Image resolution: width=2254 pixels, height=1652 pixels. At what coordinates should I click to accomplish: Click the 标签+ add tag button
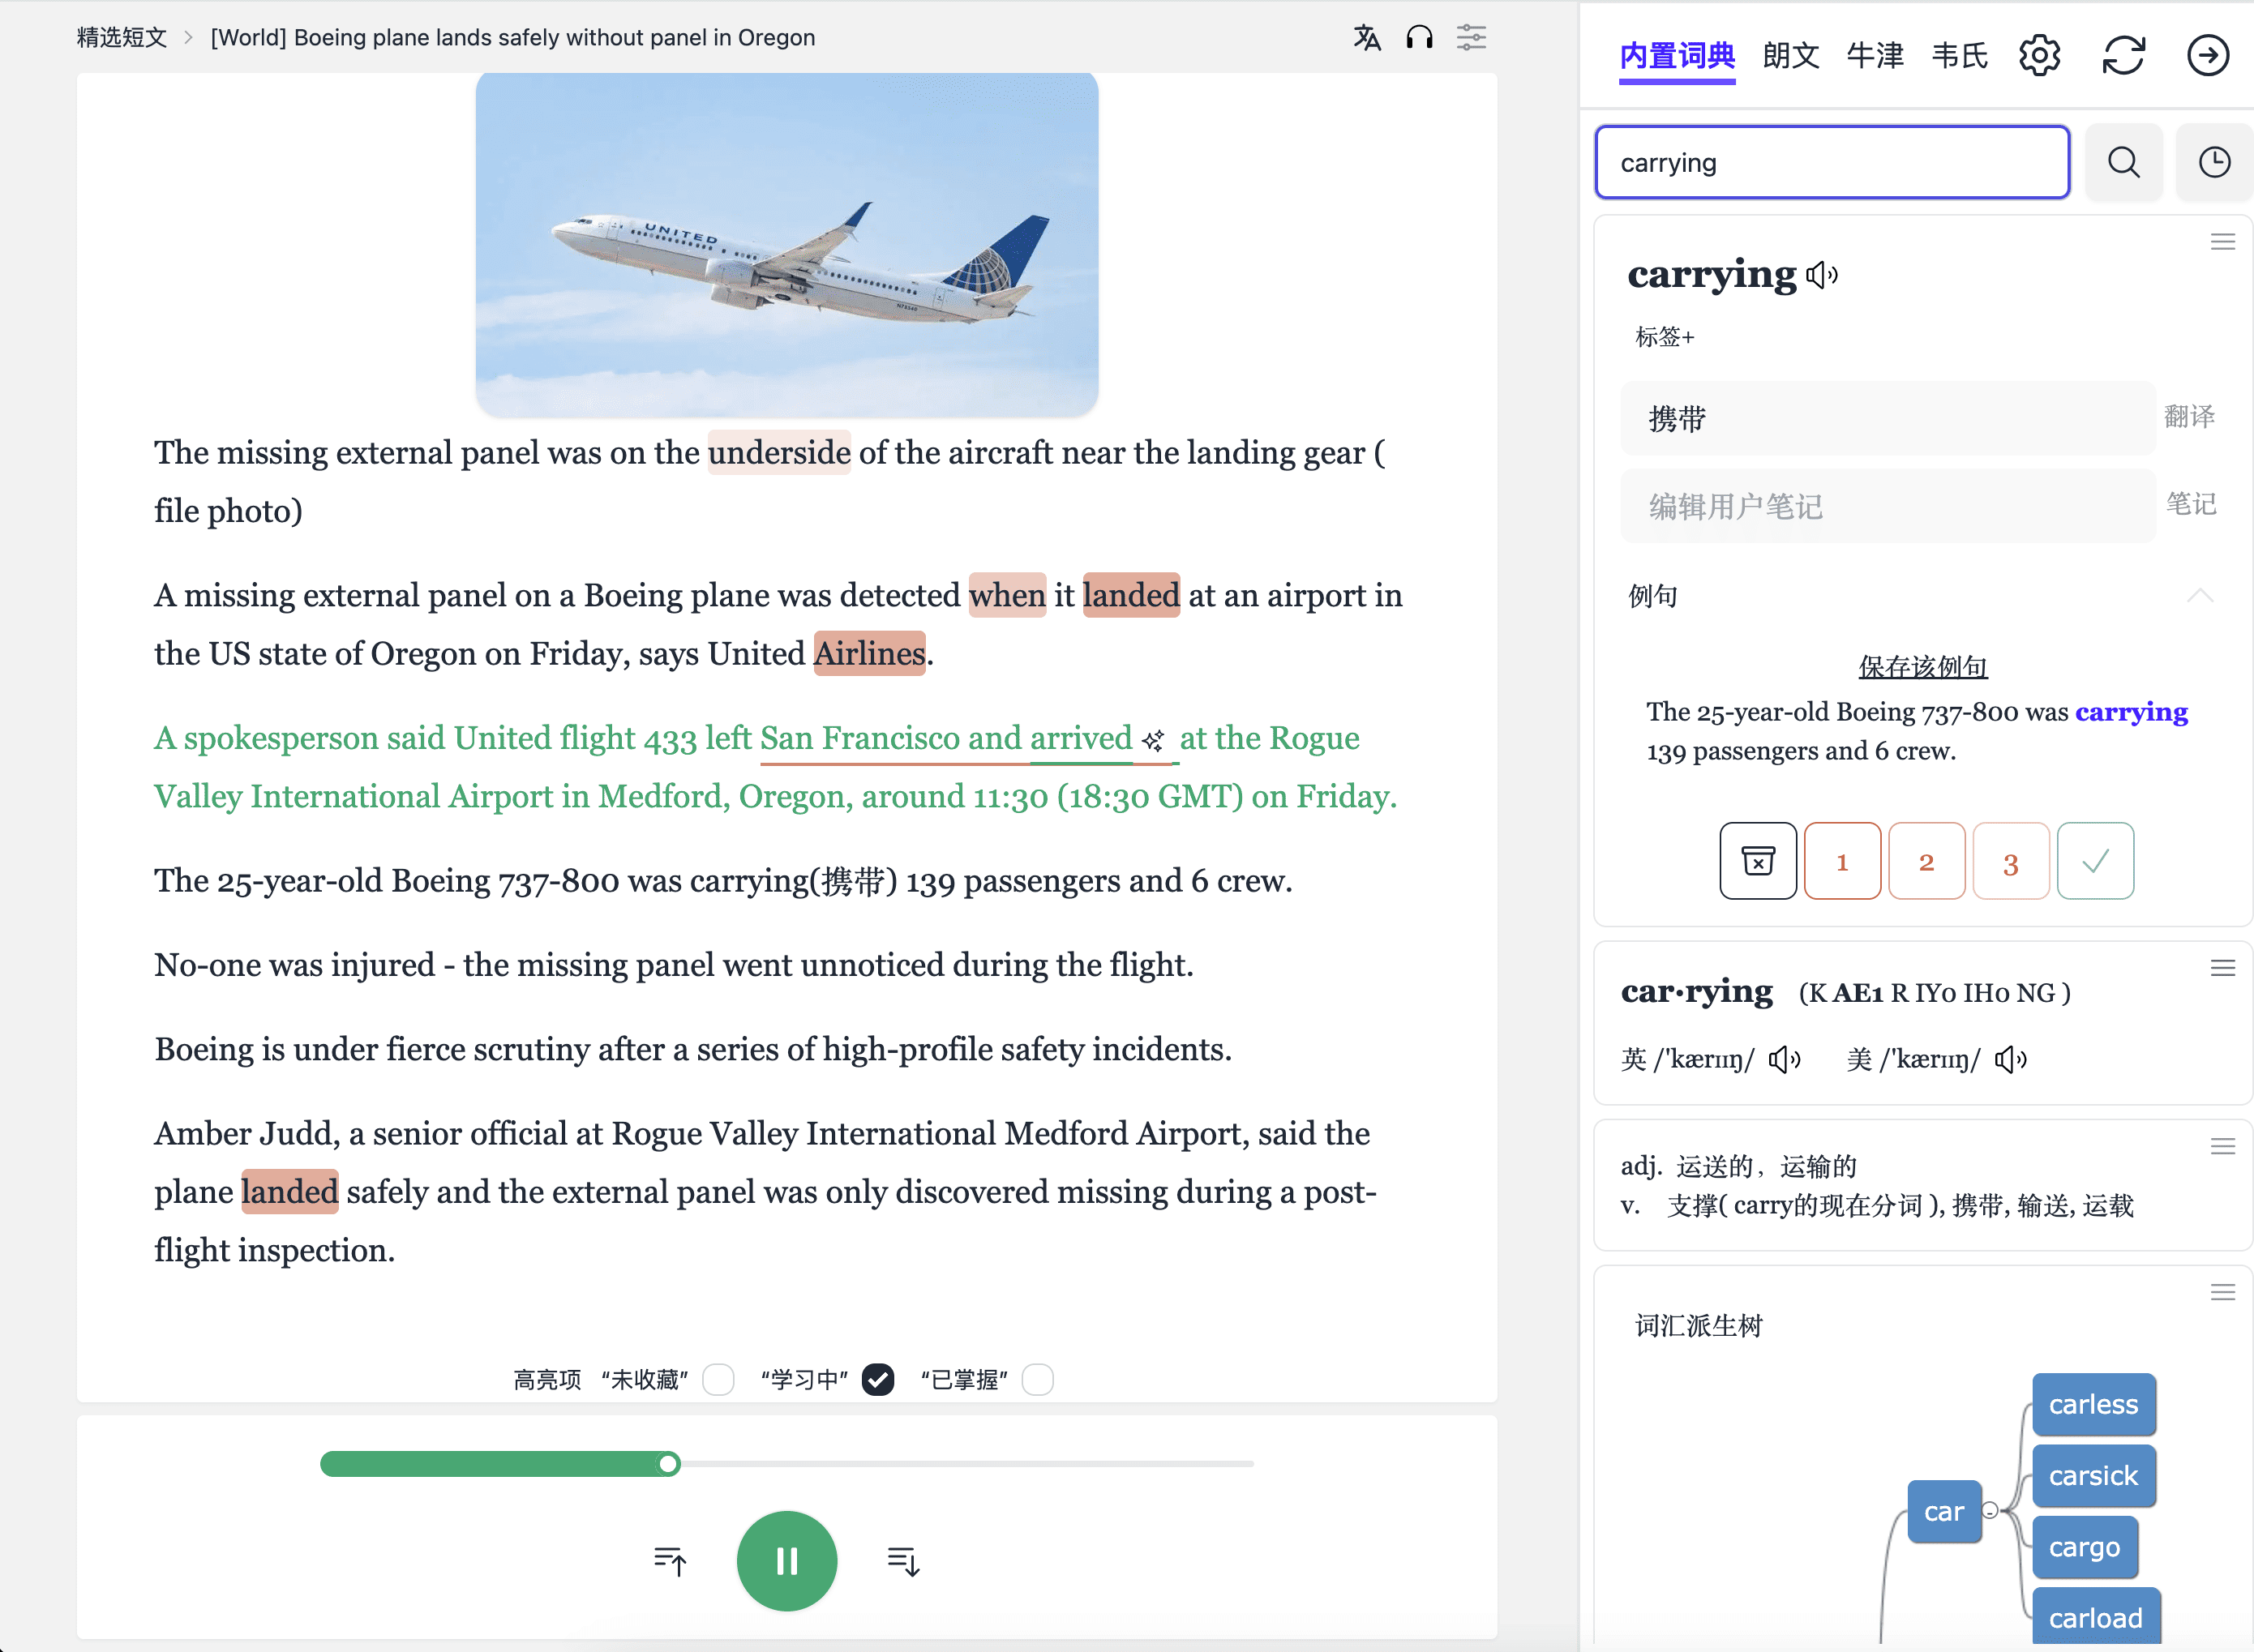(x=1665, y=337)
